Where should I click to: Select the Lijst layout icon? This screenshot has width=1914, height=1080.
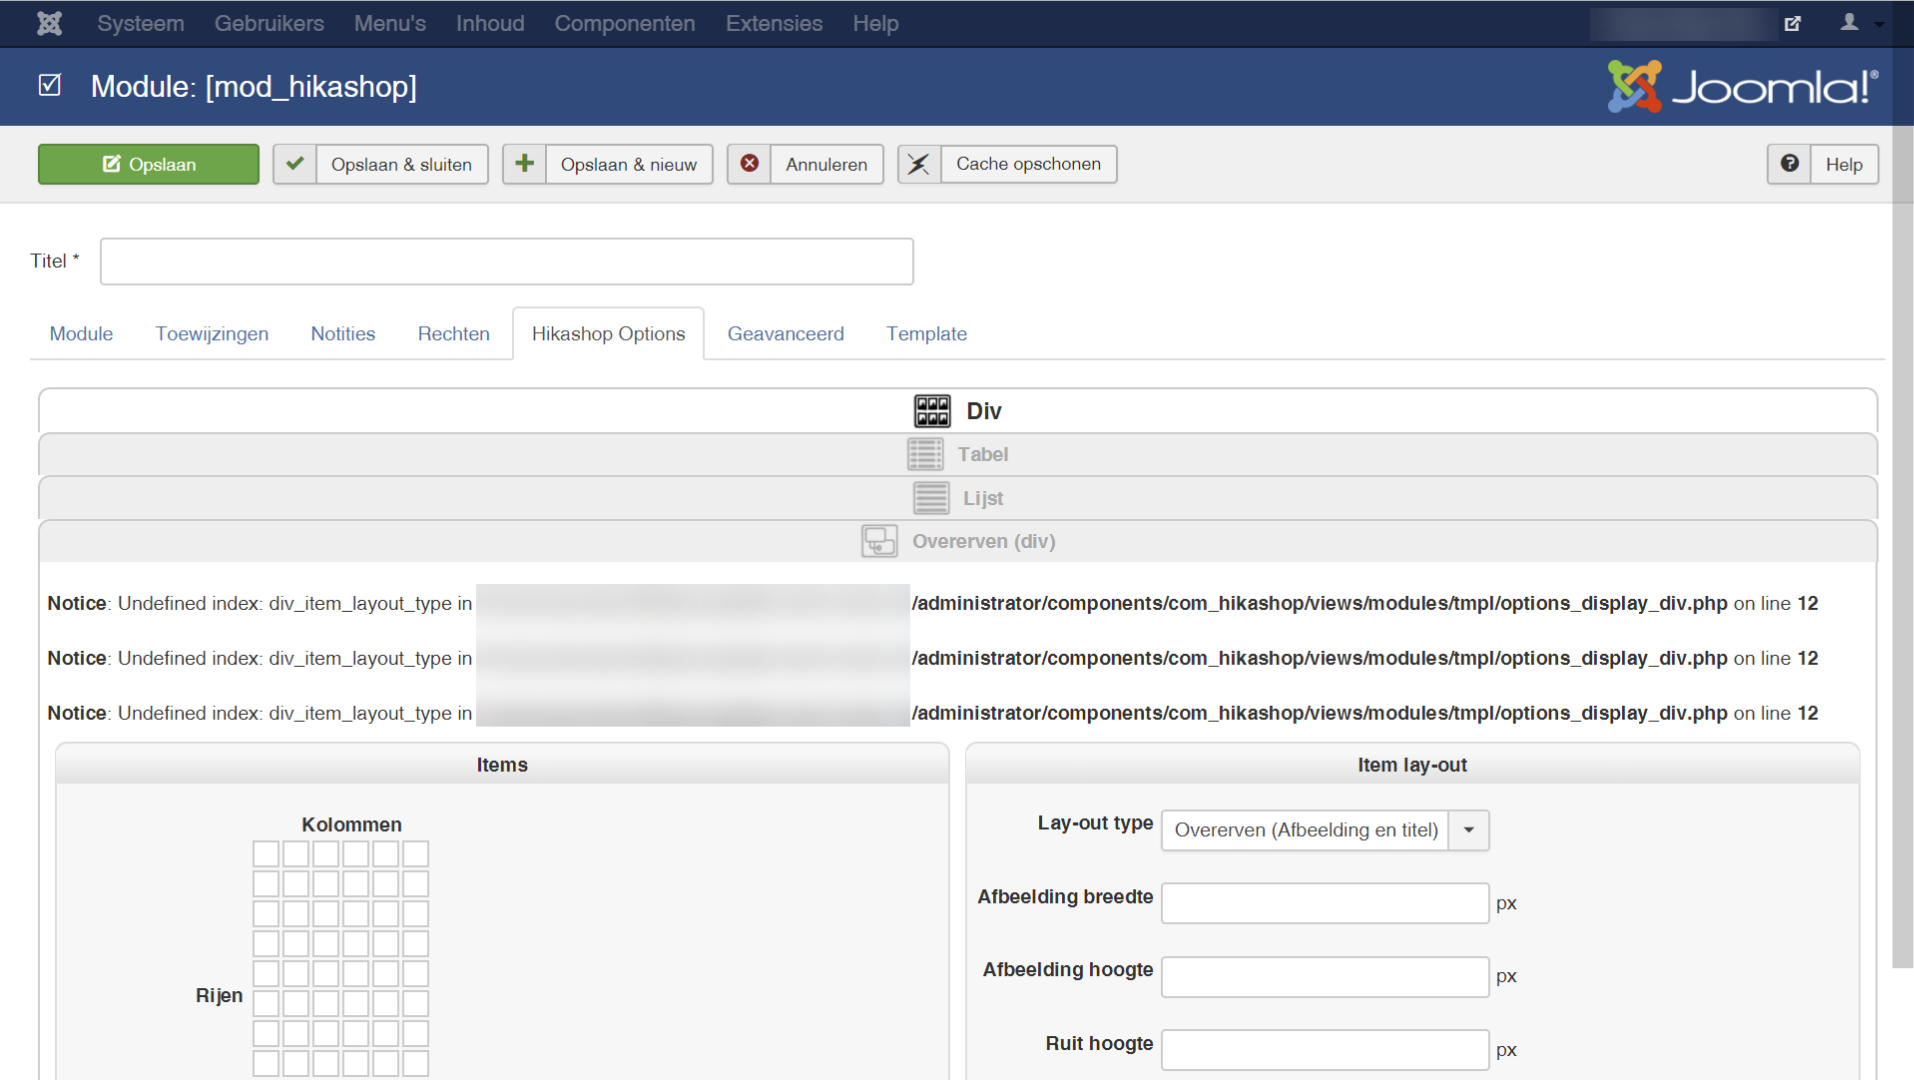click(x=931, y=498)
